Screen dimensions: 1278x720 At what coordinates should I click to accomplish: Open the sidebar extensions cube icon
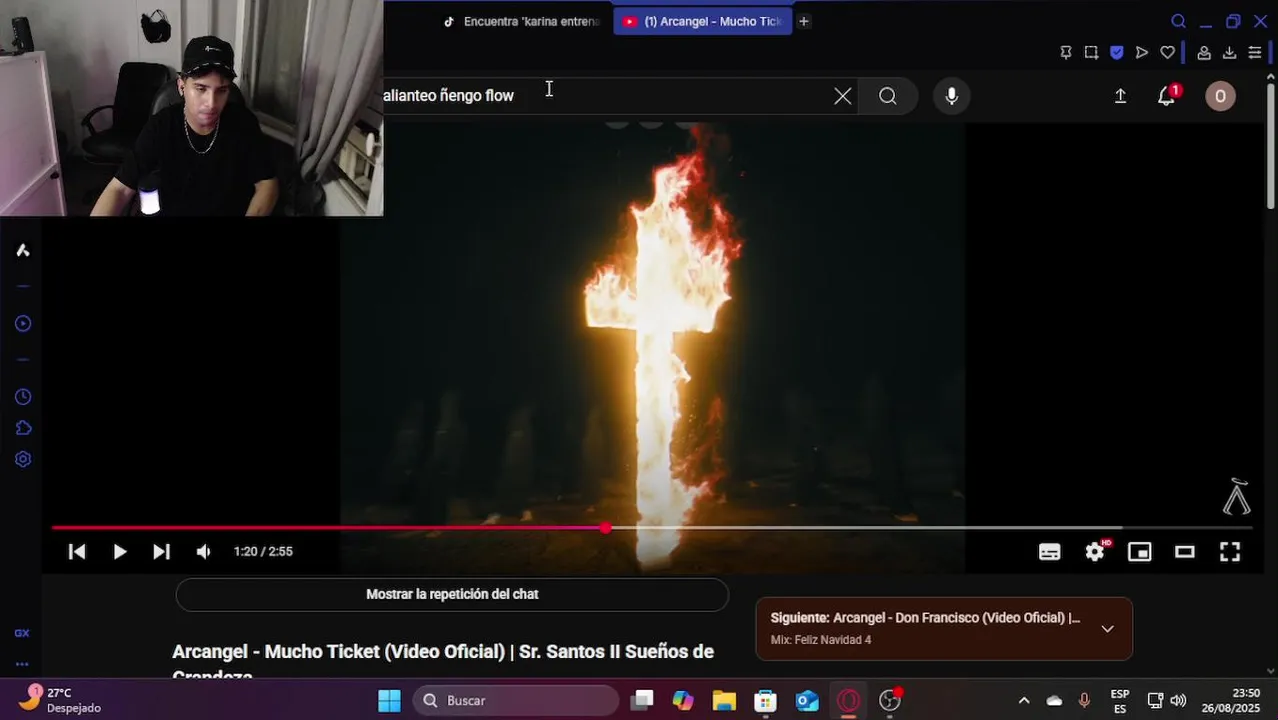[x=23, y=429]
